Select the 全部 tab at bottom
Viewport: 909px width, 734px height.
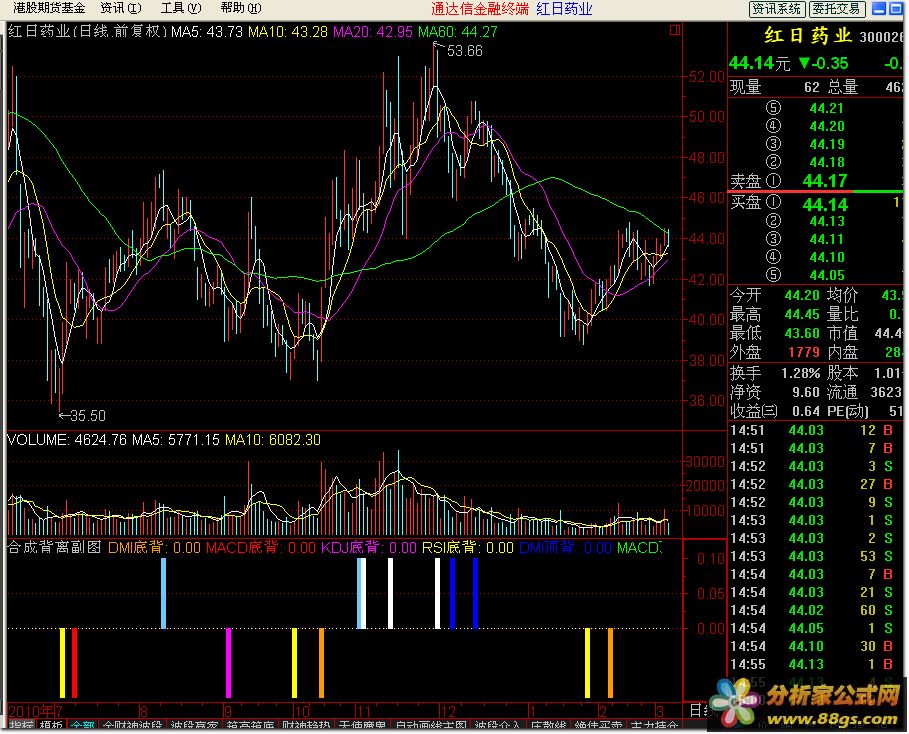[x=82, y=725]
